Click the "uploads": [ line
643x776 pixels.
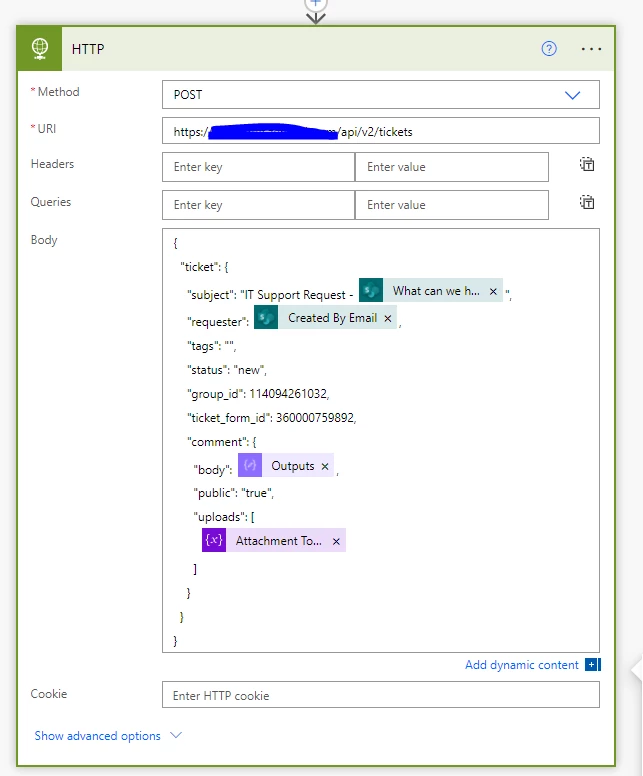(224, 517)
